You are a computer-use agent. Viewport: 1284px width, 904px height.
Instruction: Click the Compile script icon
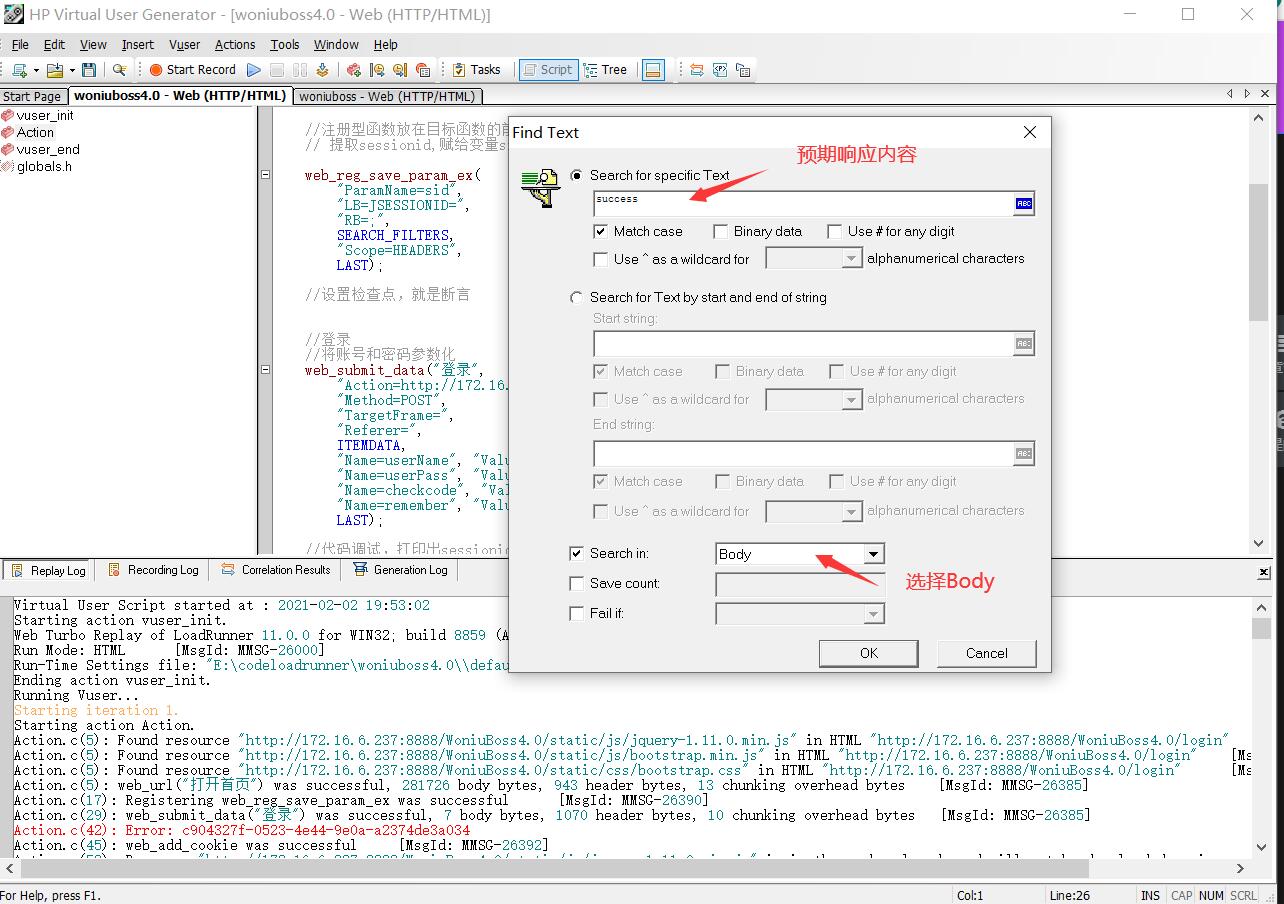(x=322, y=70)
